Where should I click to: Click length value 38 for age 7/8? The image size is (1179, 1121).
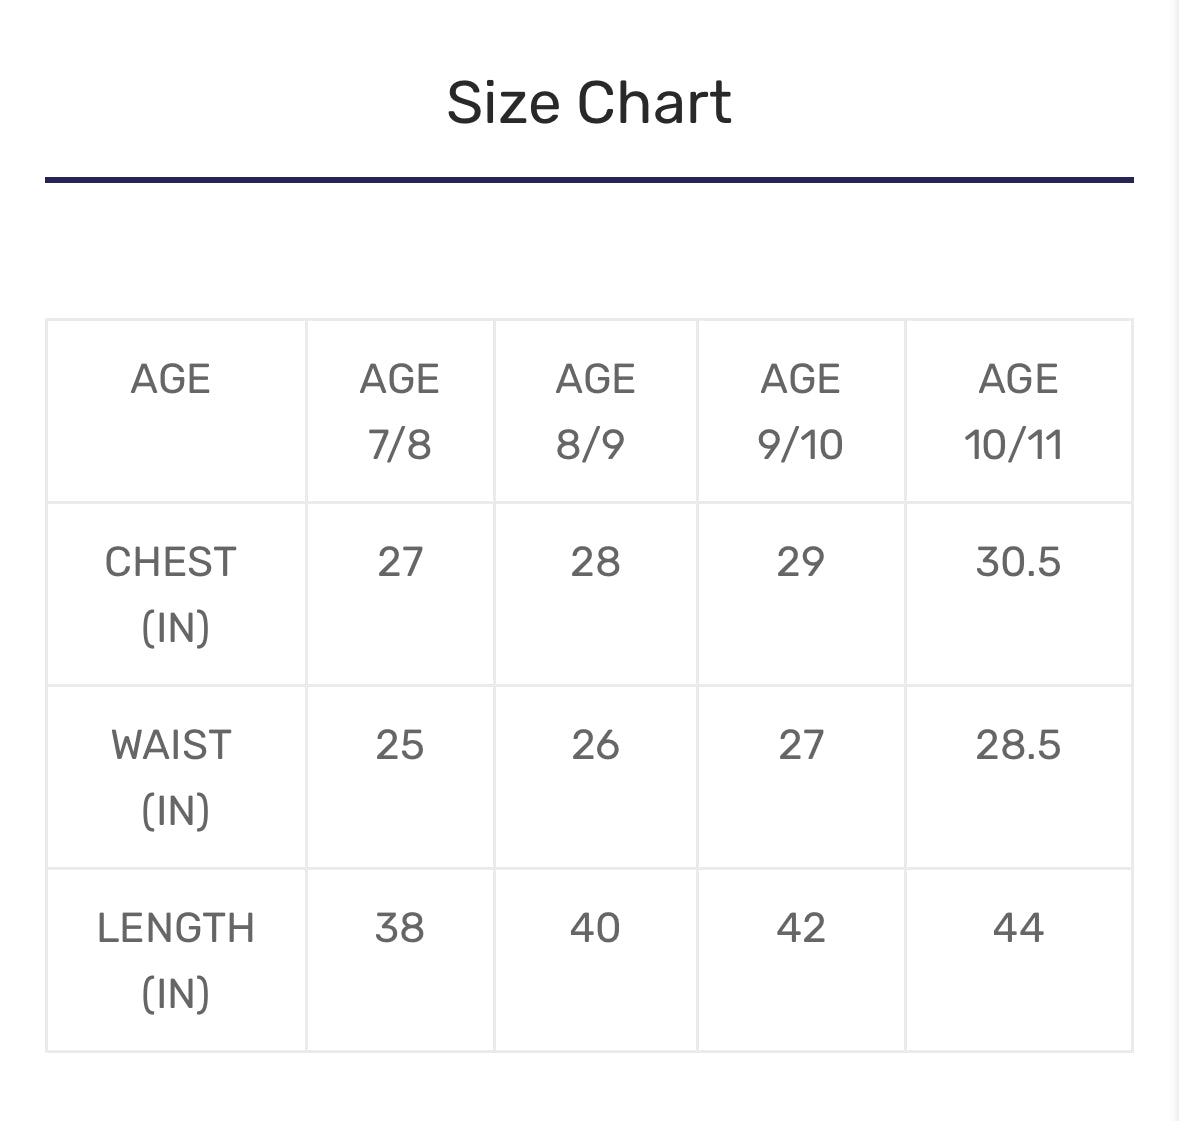pyautogui.click(x=399, y=928)
